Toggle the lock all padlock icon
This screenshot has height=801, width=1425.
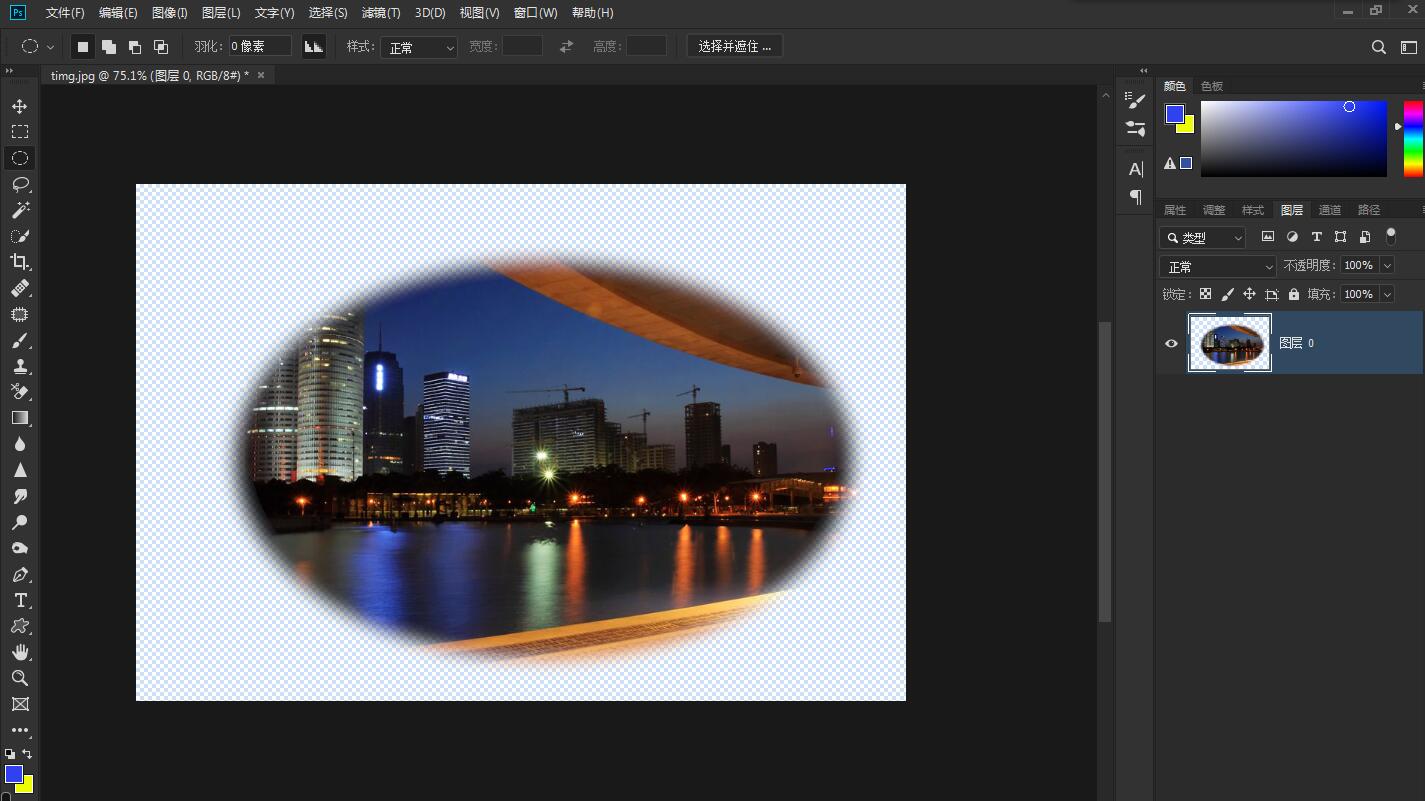[x=1294, y=294]
